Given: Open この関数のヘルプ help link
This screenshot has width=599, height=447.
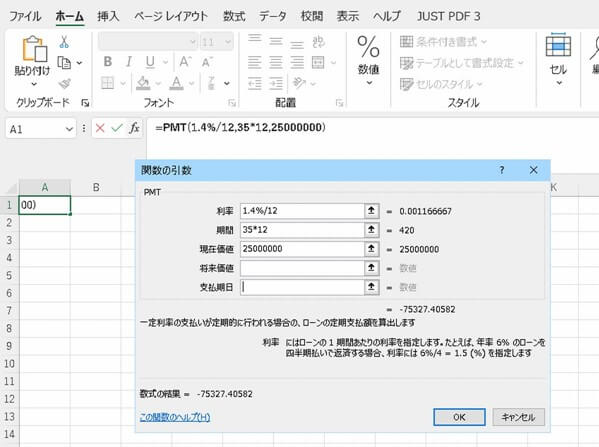Looking at the screenshot, I should pyautogui.click(x=175, y=417).
